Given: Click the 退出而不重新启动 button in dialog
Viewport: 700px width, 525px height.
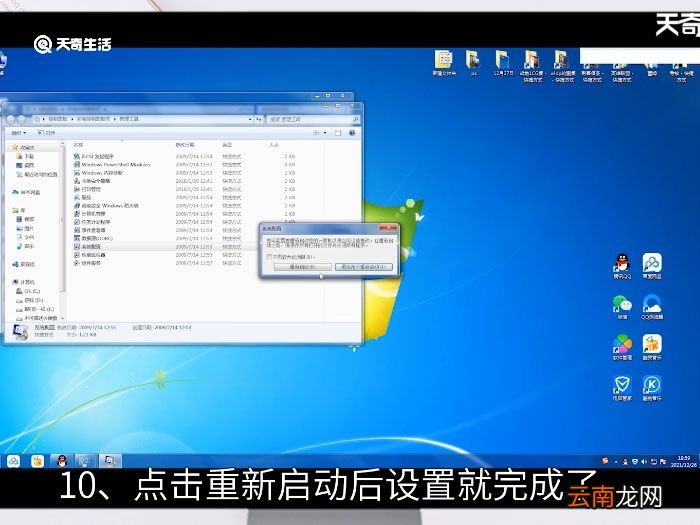Looking at the screenshot, I should pyautogui.click(x=364, y=267).
